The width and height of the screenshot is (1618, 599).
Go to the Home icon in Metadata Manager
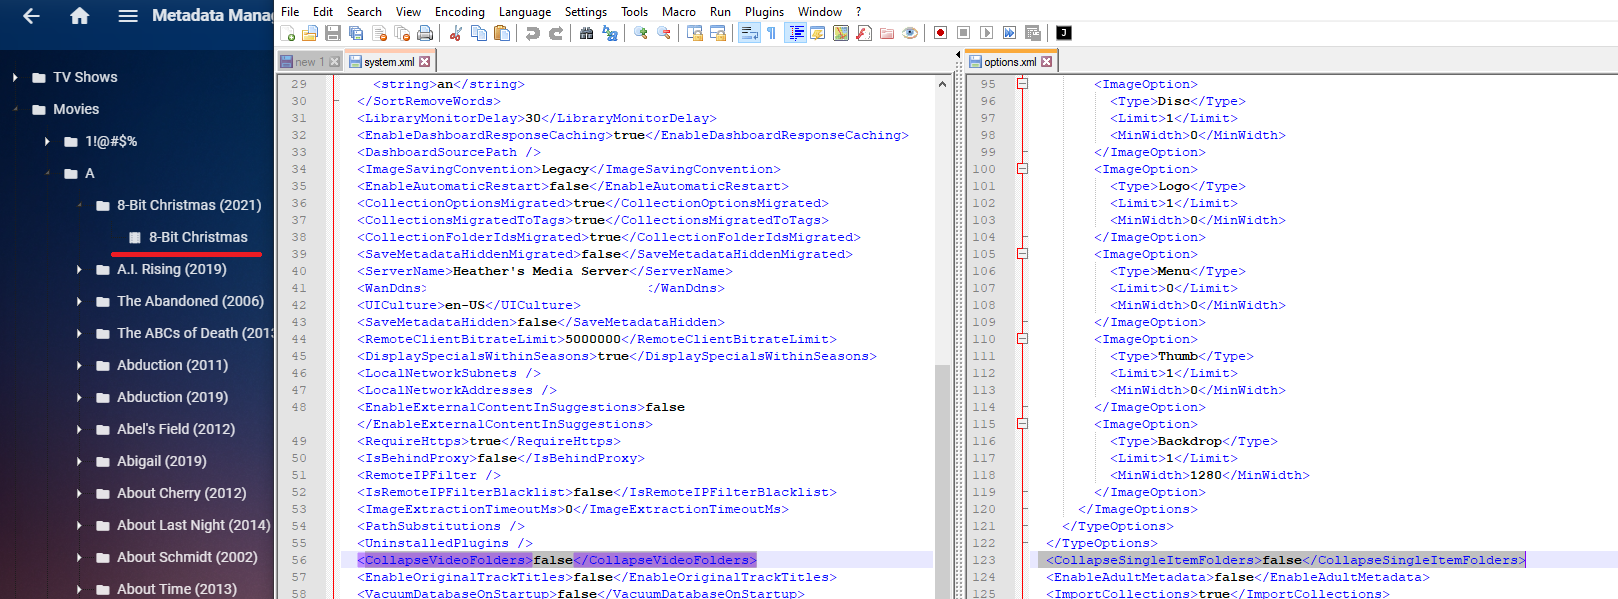80,16
